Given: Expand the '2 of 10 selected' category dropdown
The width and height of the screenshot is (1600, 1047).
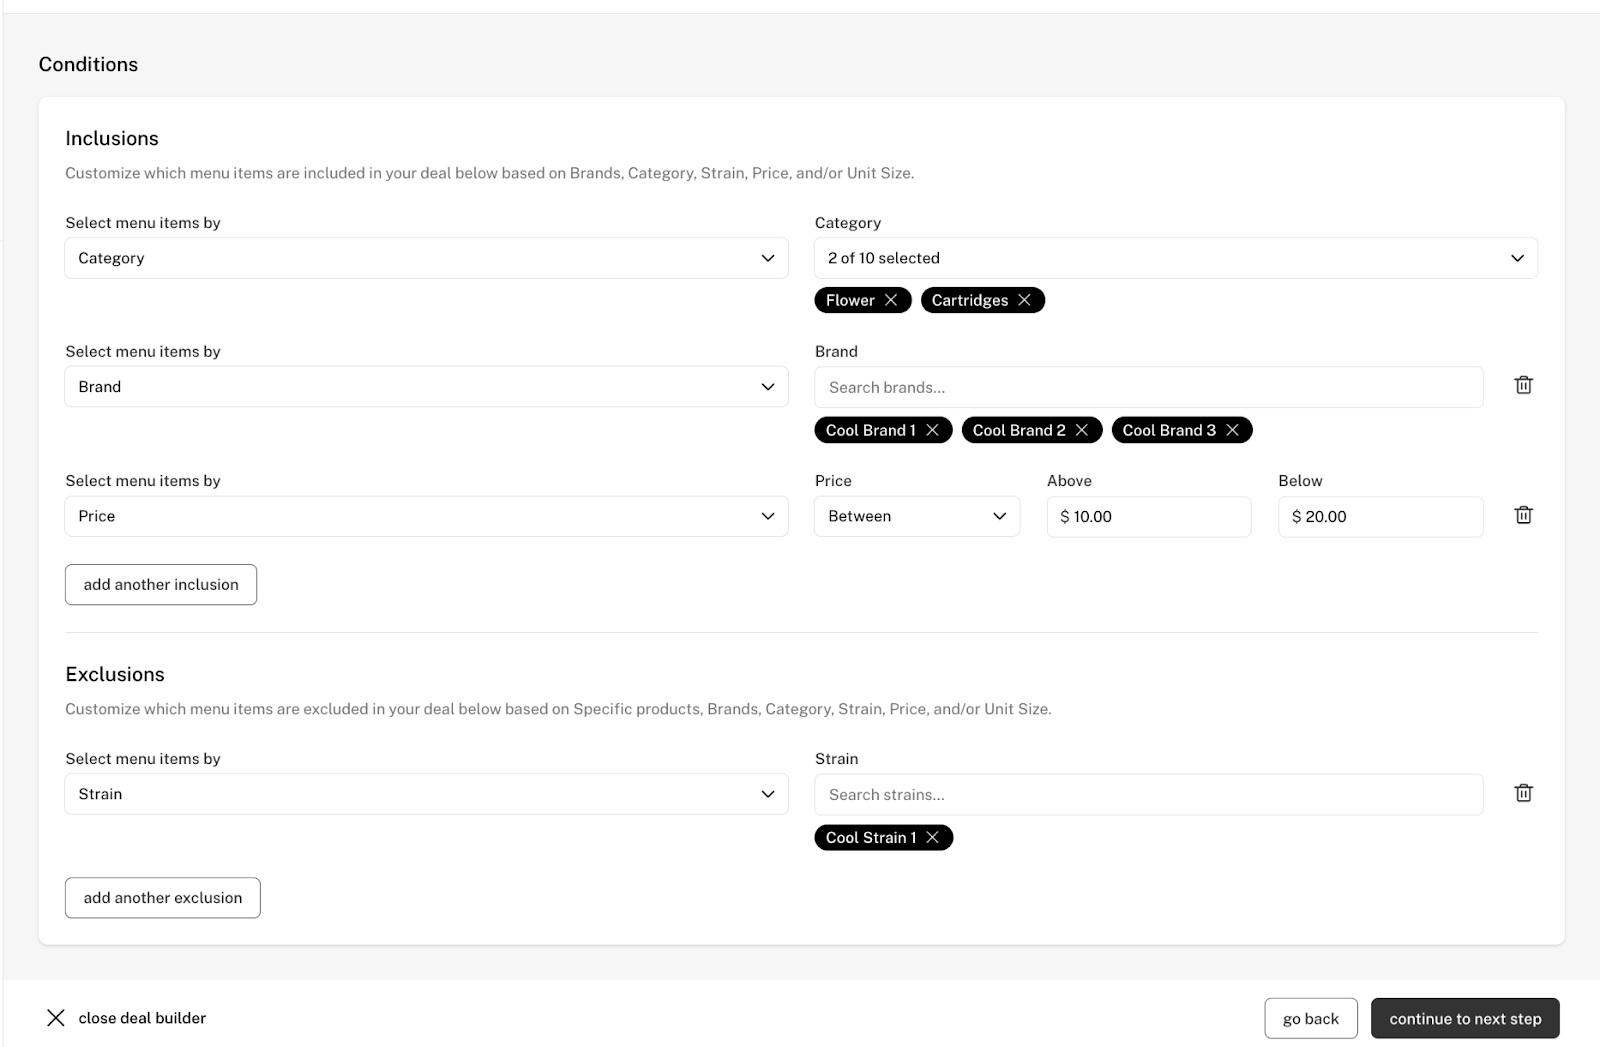Looking at the screenshot, I should [x=1175, y=258].
